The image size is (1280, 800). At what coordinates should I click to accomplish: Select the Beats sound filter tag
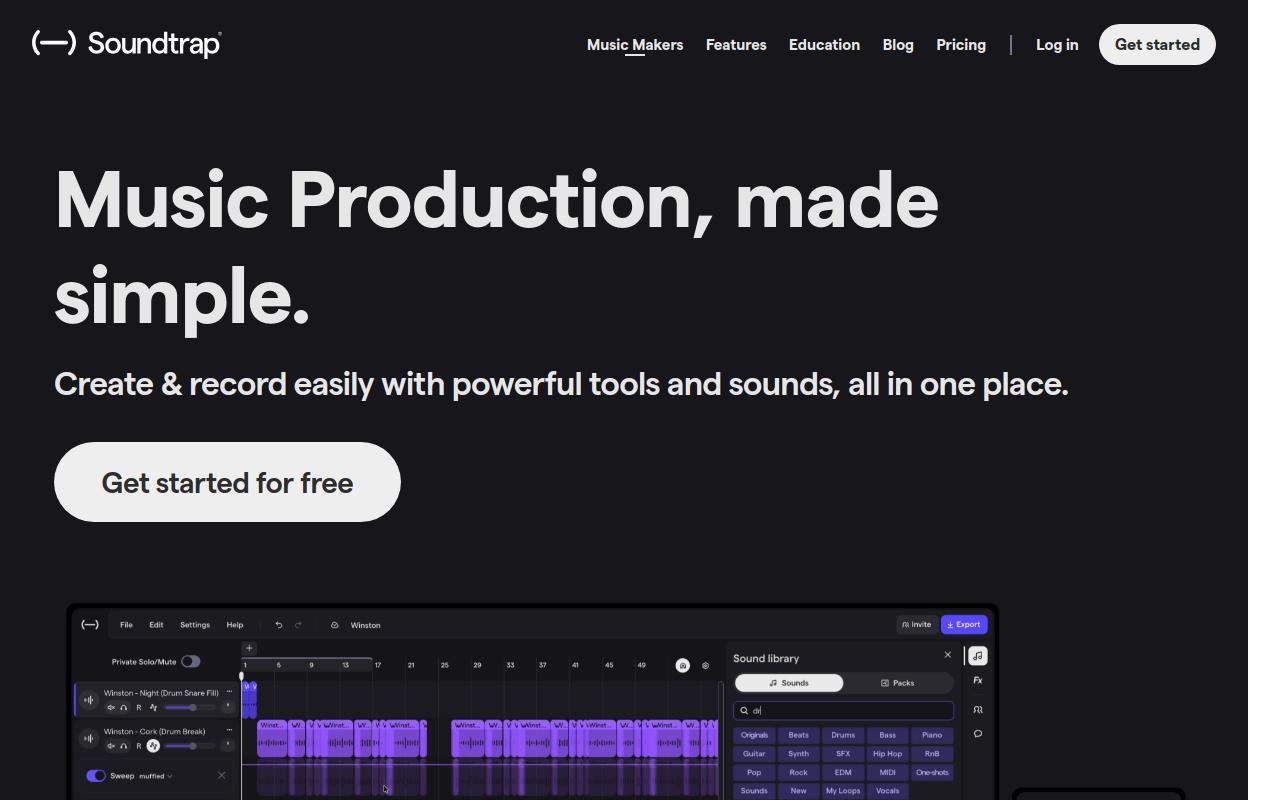[x=798, y=735]
